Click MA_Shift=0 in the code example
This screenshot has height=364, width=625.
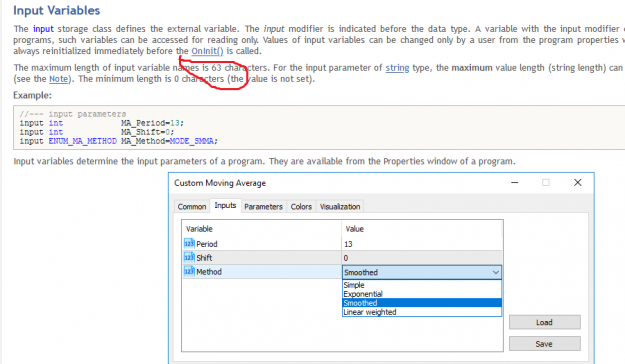[147, 132]
